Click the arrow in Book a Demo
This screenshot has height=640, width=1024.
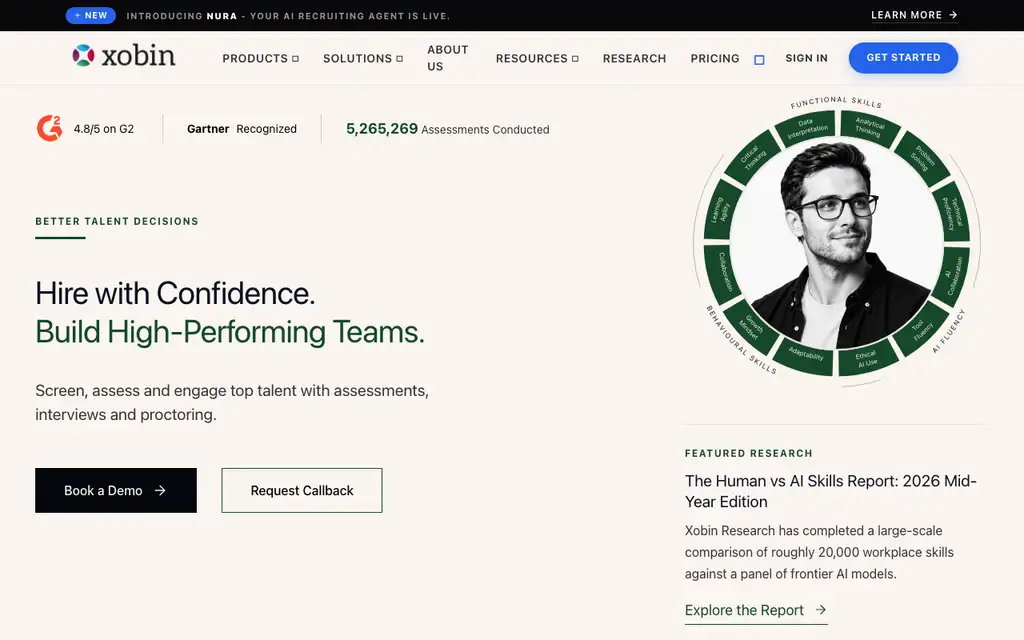160,490
